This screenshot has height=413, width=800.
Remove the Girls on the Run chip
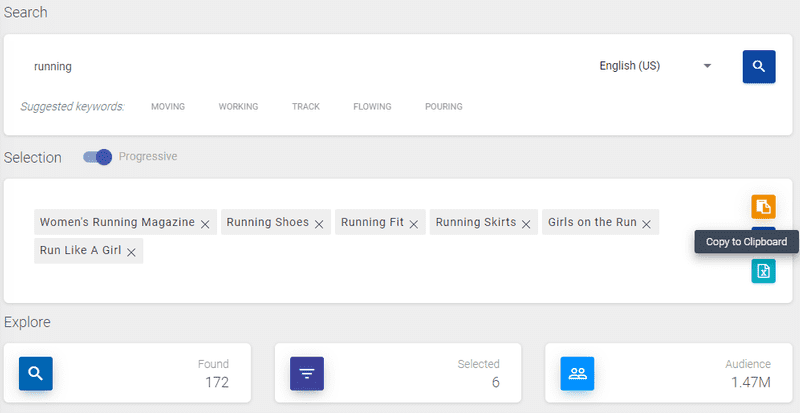pyautogui.click(x=646, y=224)
